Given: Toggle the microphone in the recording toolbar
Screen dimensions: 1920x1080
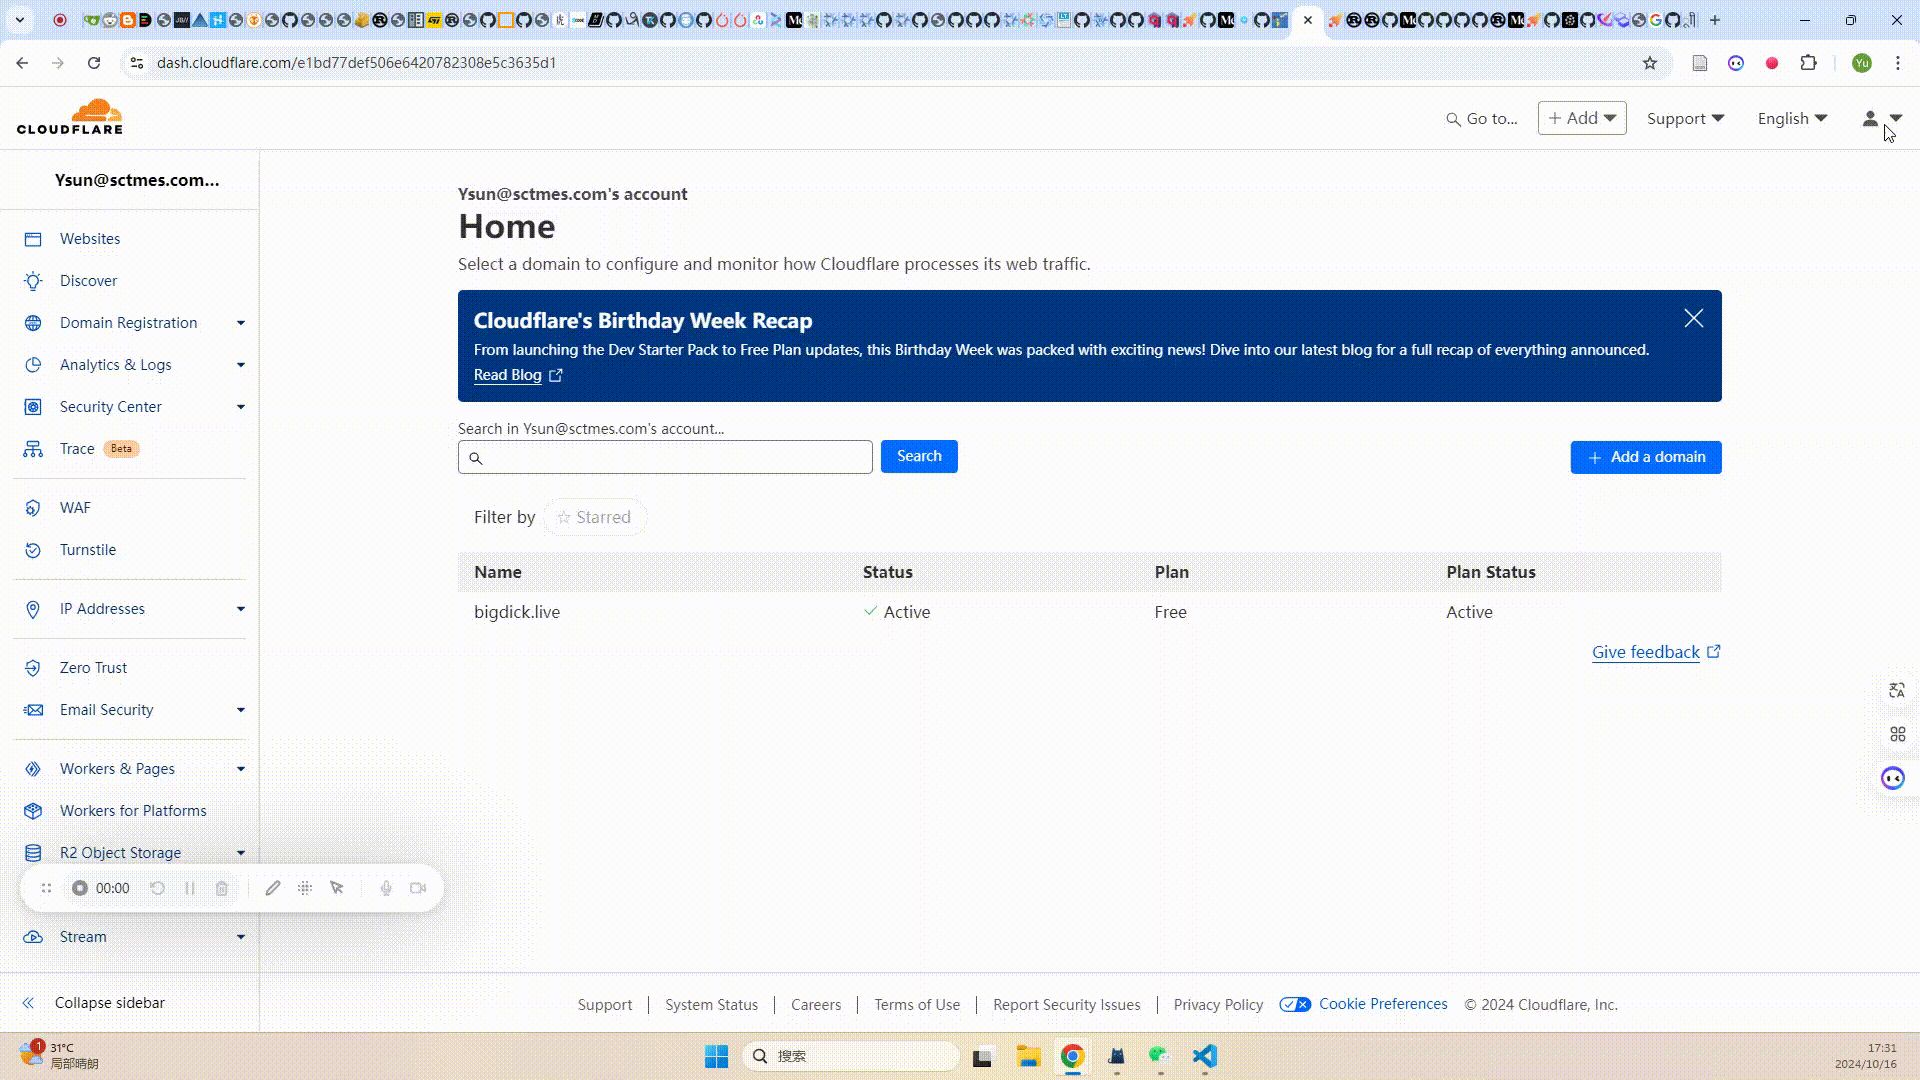Looking at the screenshot, I should (x=386, y=888).
